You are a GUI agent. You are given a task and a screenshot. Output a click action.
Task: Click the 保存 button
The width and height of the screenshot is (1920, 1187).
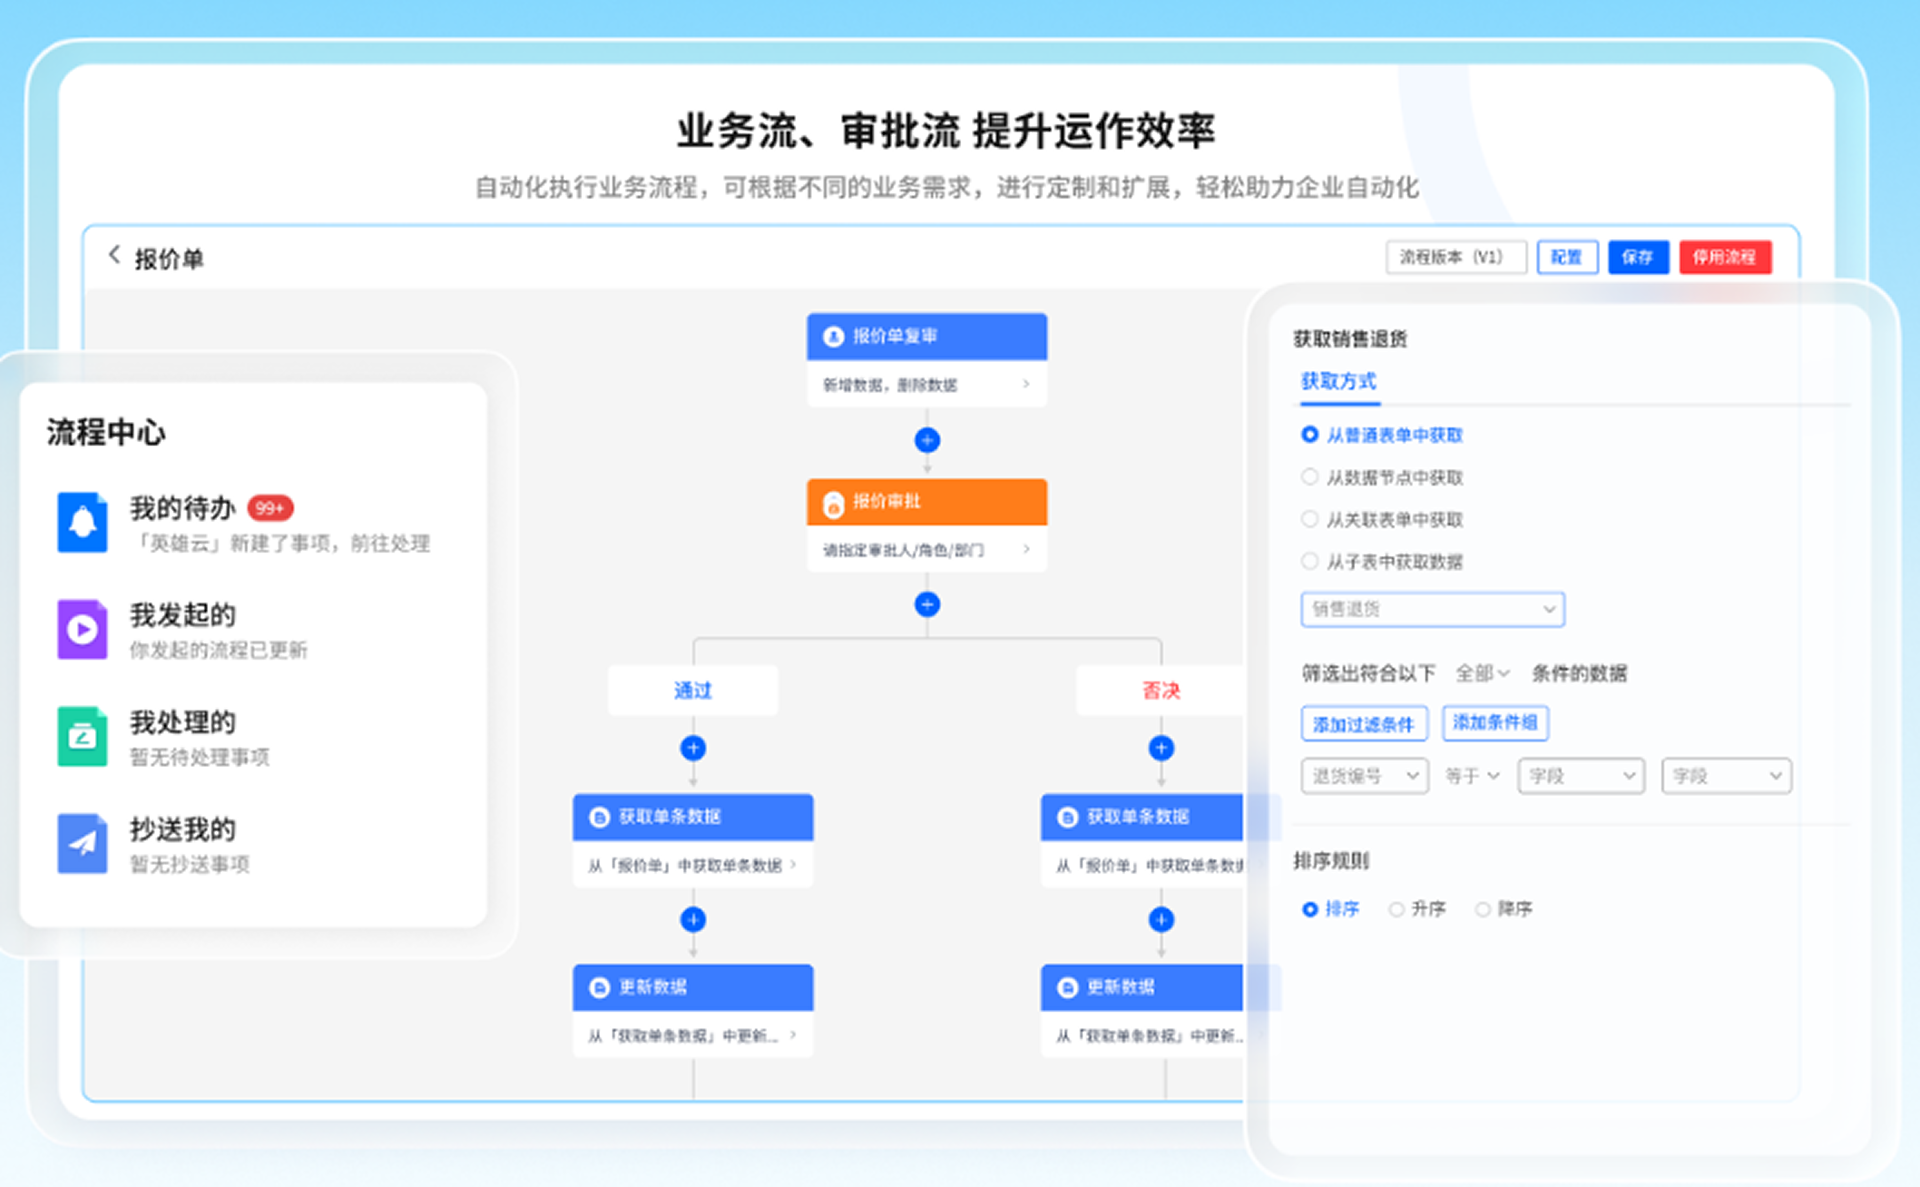[x=1638, y=257]
